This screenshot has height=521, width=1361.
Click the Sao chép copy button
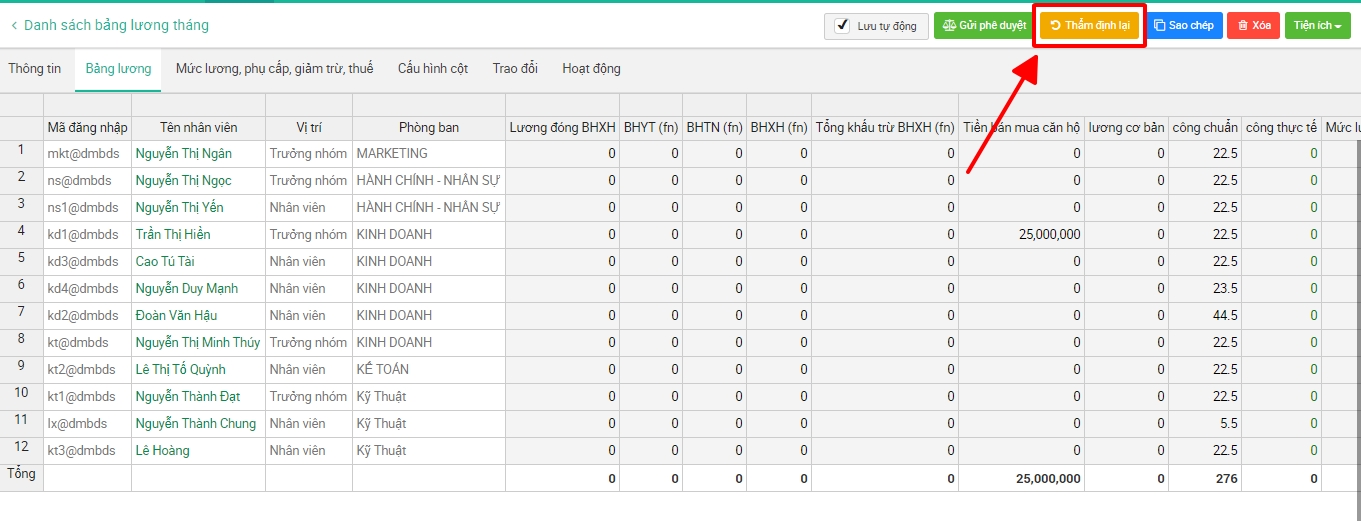[x=1184, y=26]
